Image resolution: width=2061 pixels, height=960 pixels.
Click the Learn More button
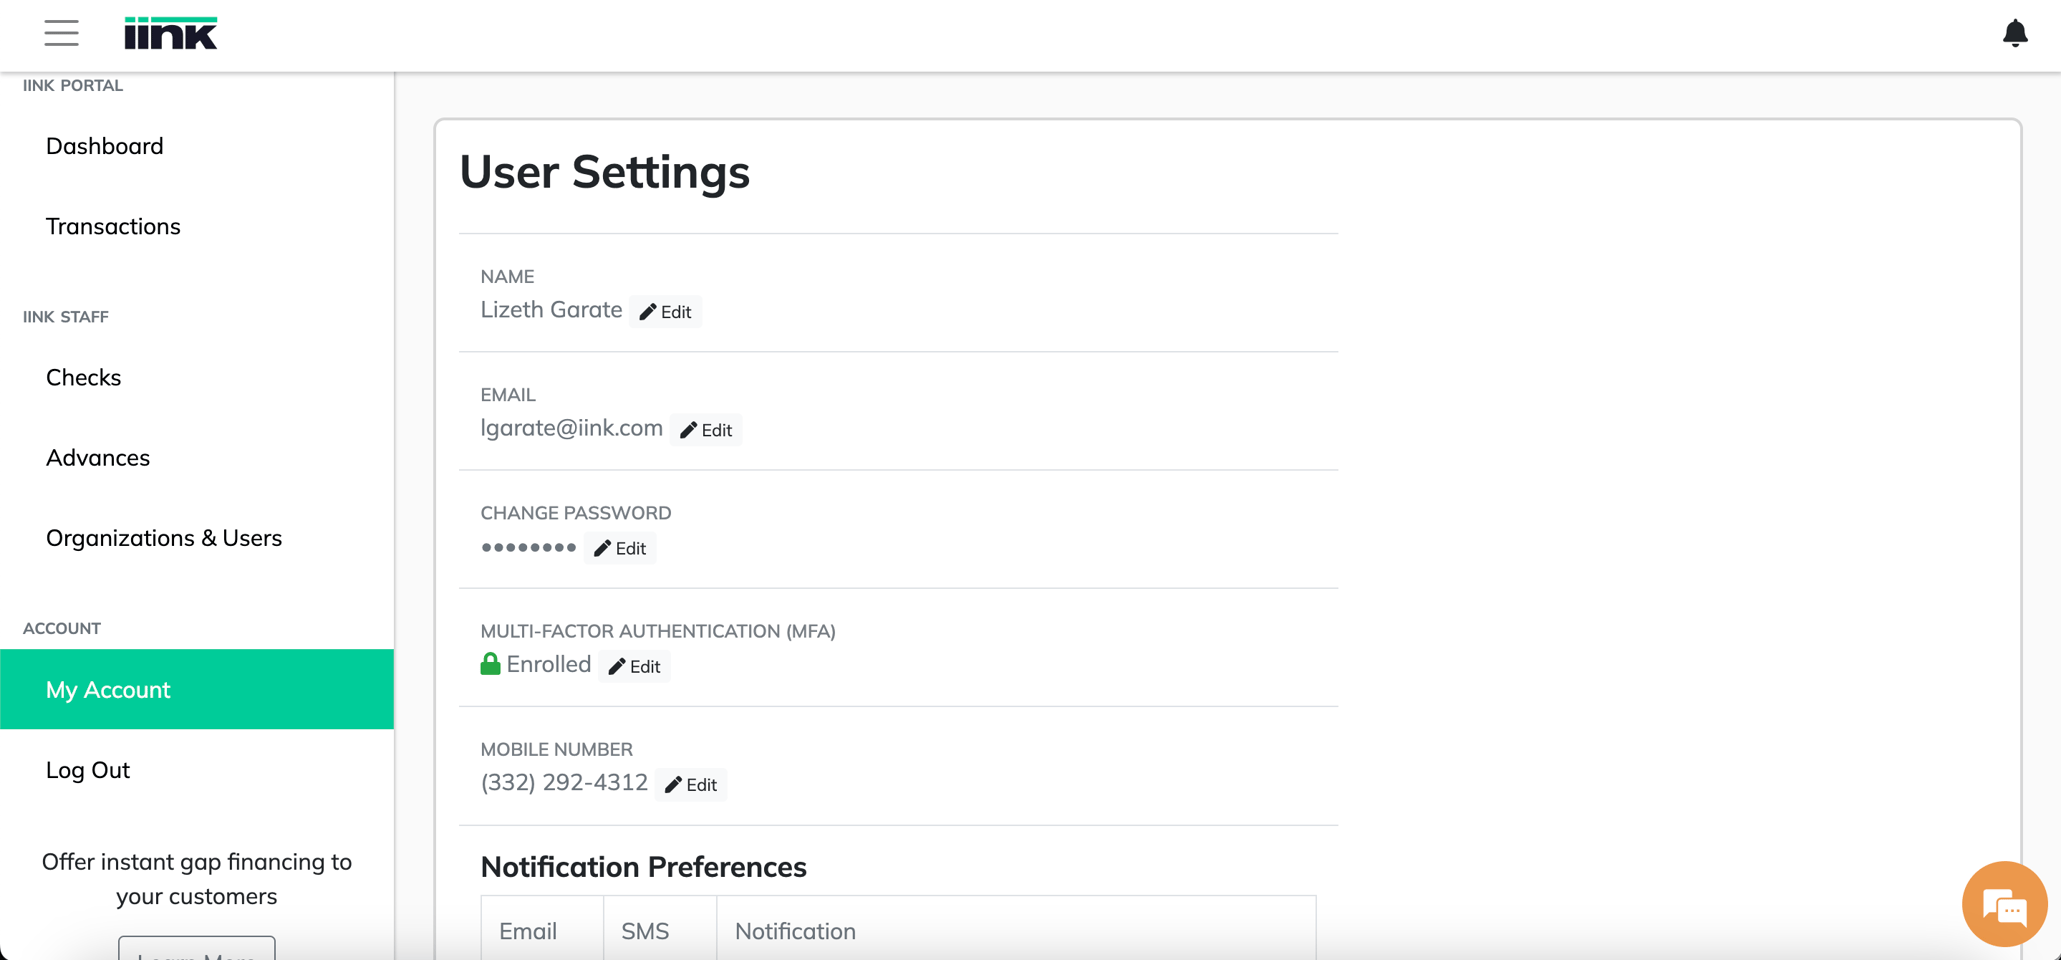pyautogui.click(x=196, y=952)
